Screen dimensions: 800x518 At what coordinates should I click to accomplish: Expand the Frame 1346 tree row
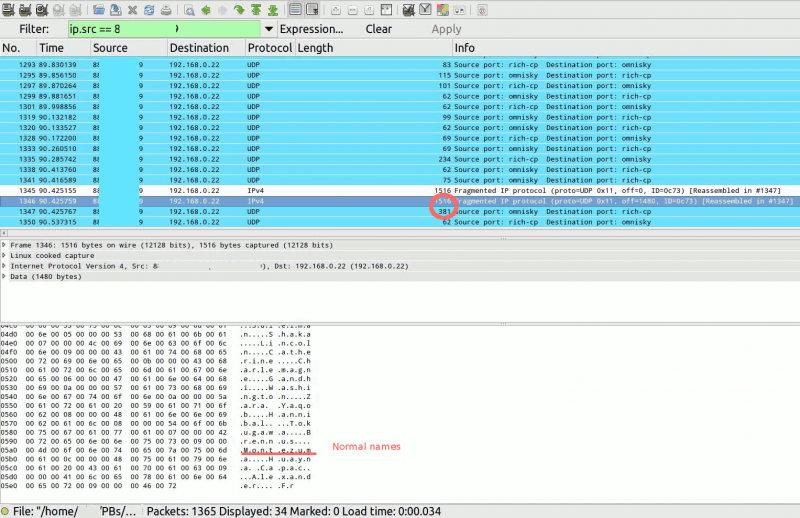pos(5,245)
